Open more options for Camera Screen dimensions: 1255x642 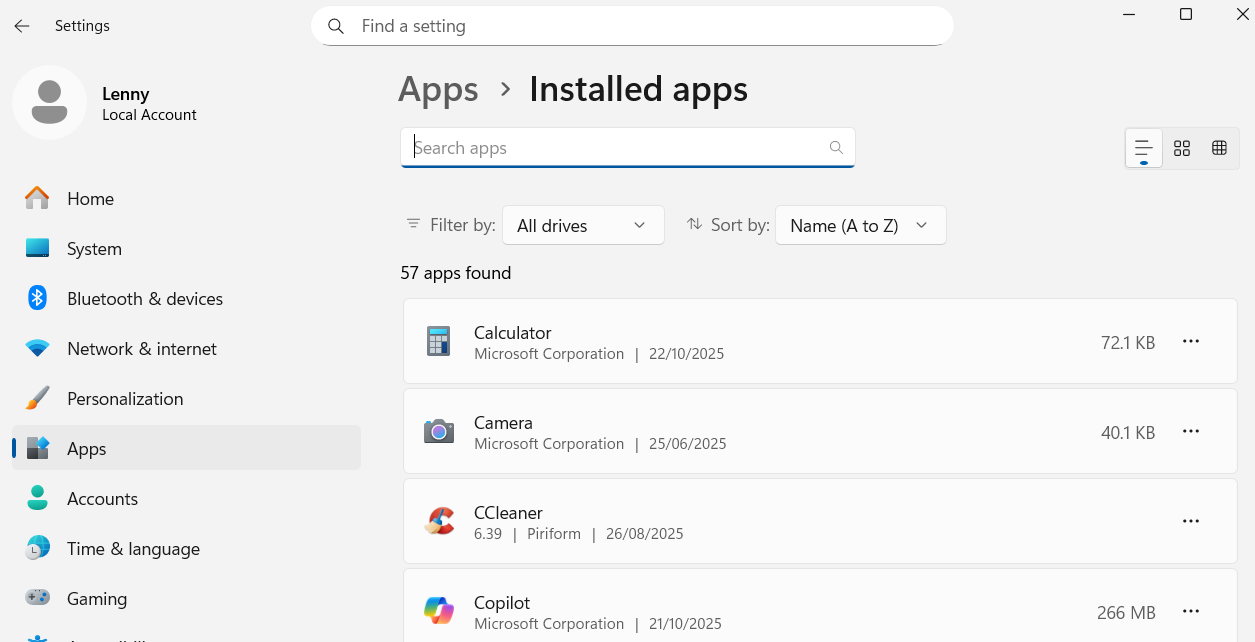click(x=1190, y=432)
